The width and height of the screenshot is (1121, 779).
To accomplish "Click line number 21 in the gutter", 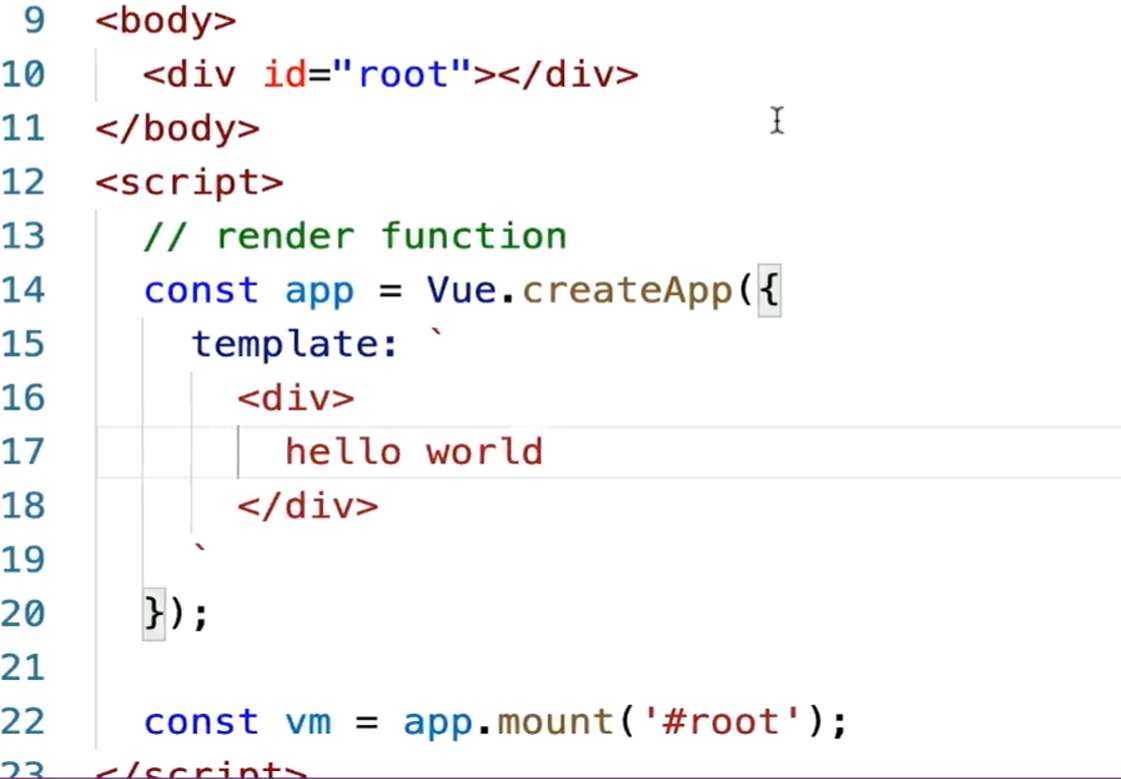I will 23,668.
